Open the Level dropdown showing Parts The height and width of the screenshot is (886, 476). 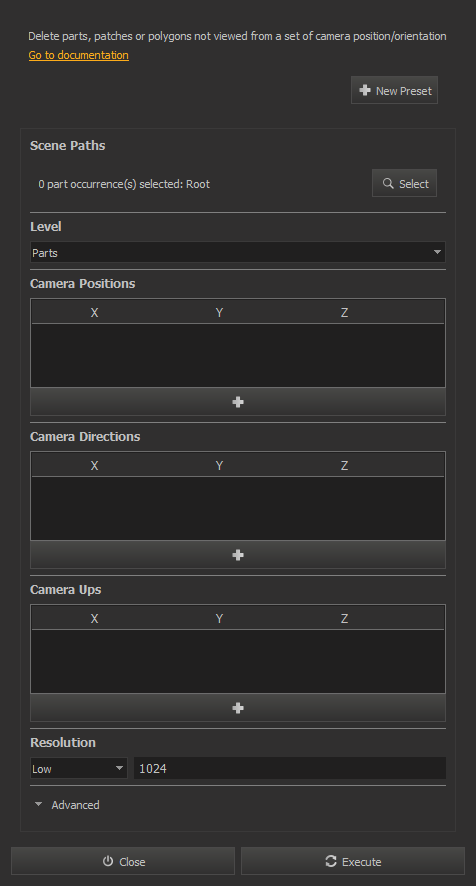tap(238, 252)
